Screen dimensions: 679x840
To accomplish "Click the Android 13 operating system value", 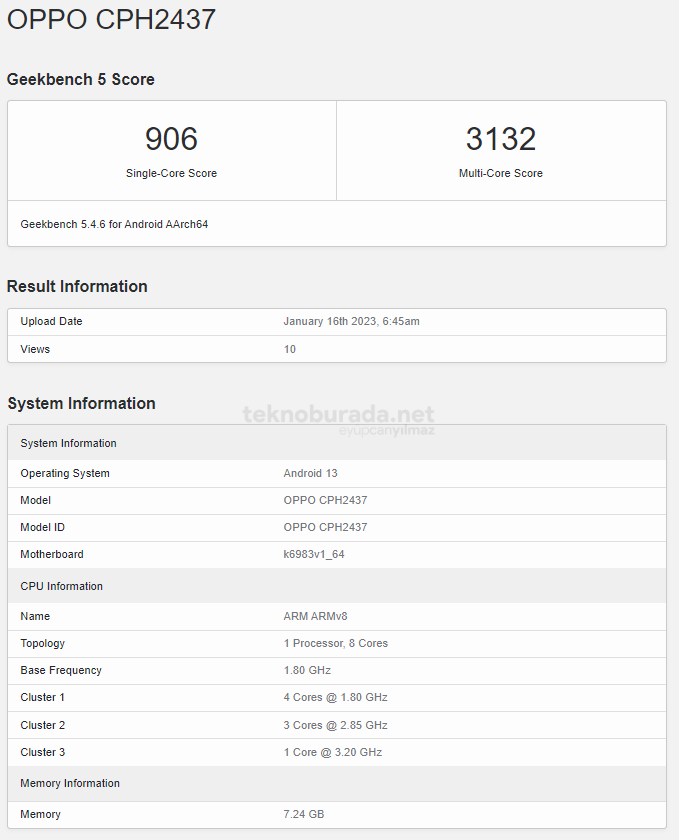I will tap(311, 473).
